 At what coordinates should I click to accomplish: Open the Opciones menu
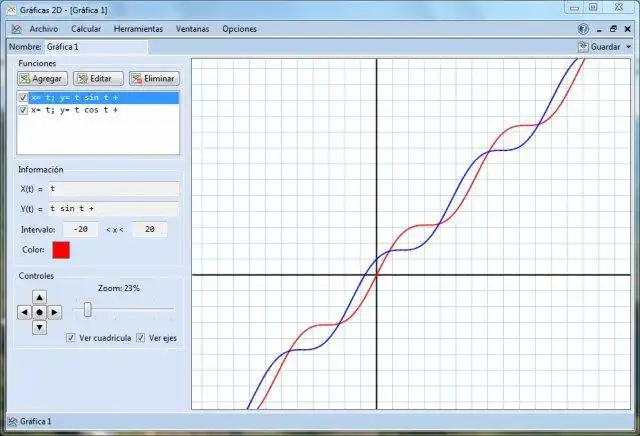click(240, 29)
